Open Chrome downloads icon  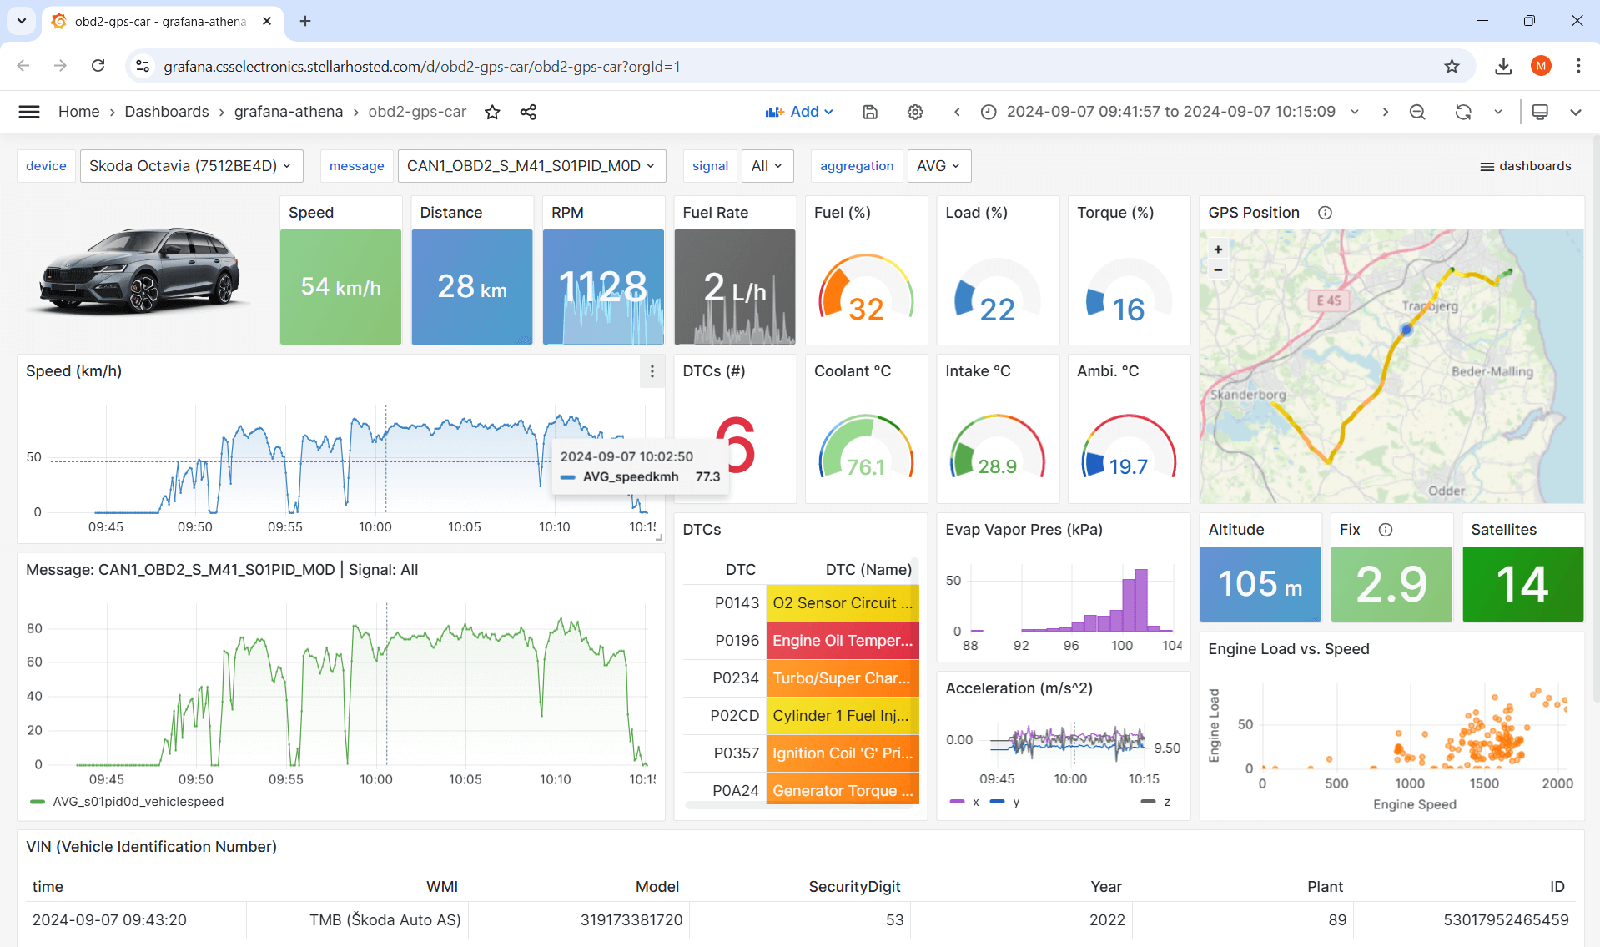[x=1503, y=66]
